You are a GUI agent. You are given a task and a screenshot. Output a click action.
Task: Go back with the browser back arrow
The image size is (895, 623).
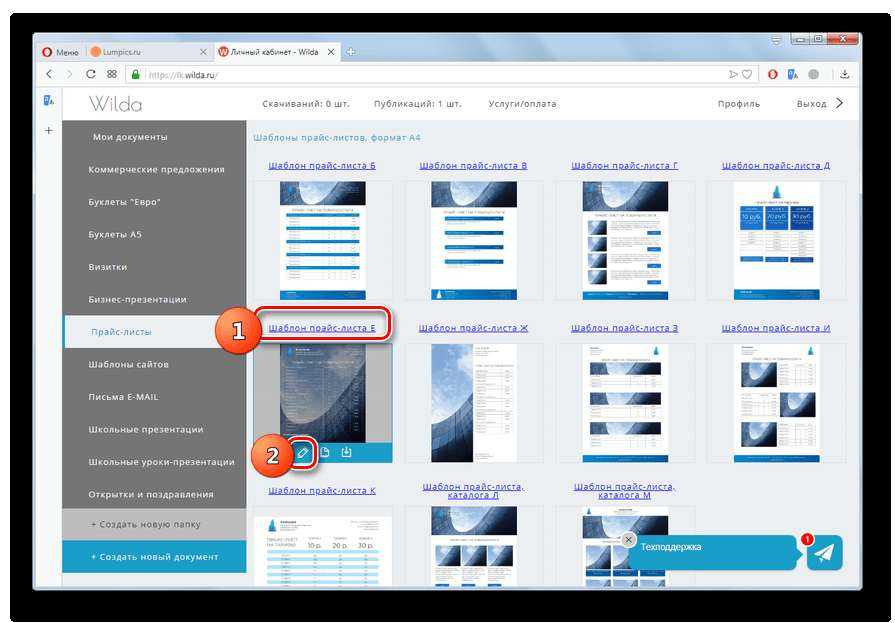[50, 74]
